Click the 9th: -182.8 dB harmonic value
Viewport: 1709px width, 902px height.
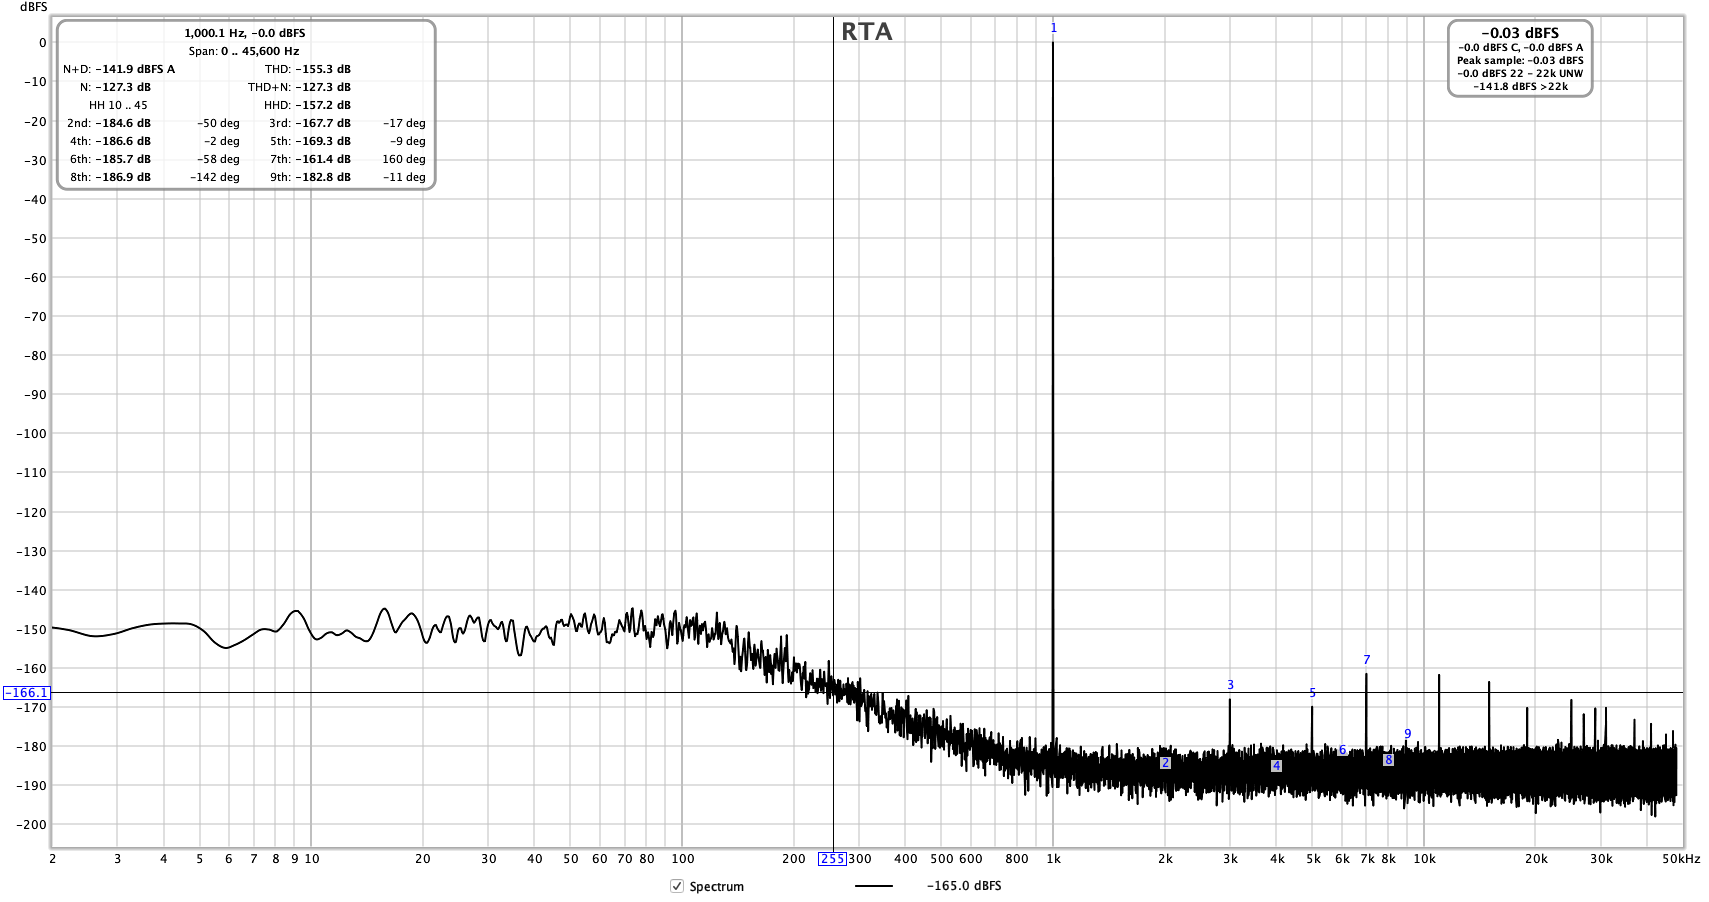click(310, 177)
